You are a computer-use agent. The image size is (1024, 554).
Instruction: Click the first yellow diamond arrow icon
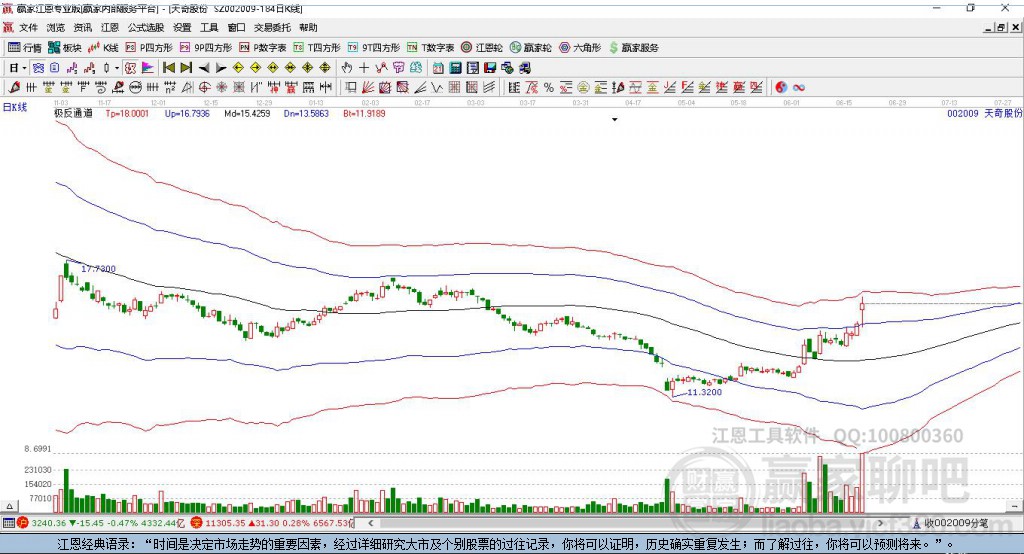(238, 68)
